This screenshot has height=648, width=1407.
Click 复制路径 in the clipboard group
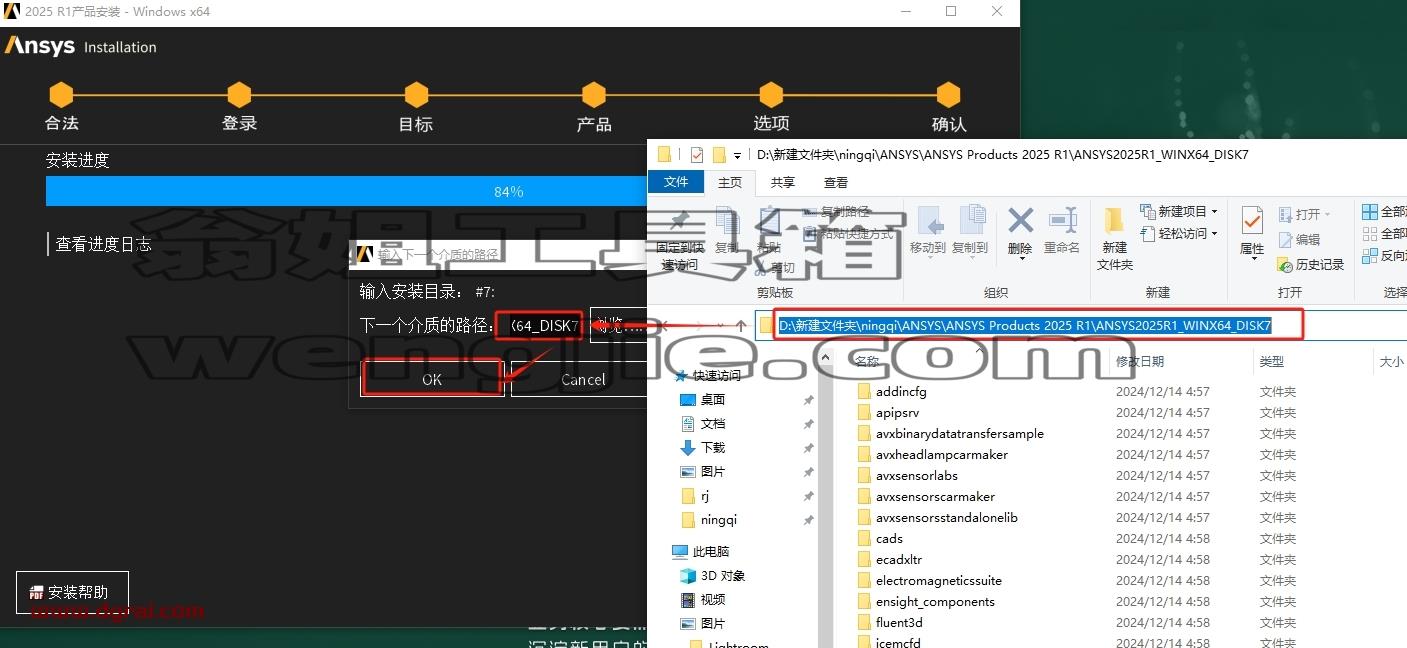click(x=837, y=212)
